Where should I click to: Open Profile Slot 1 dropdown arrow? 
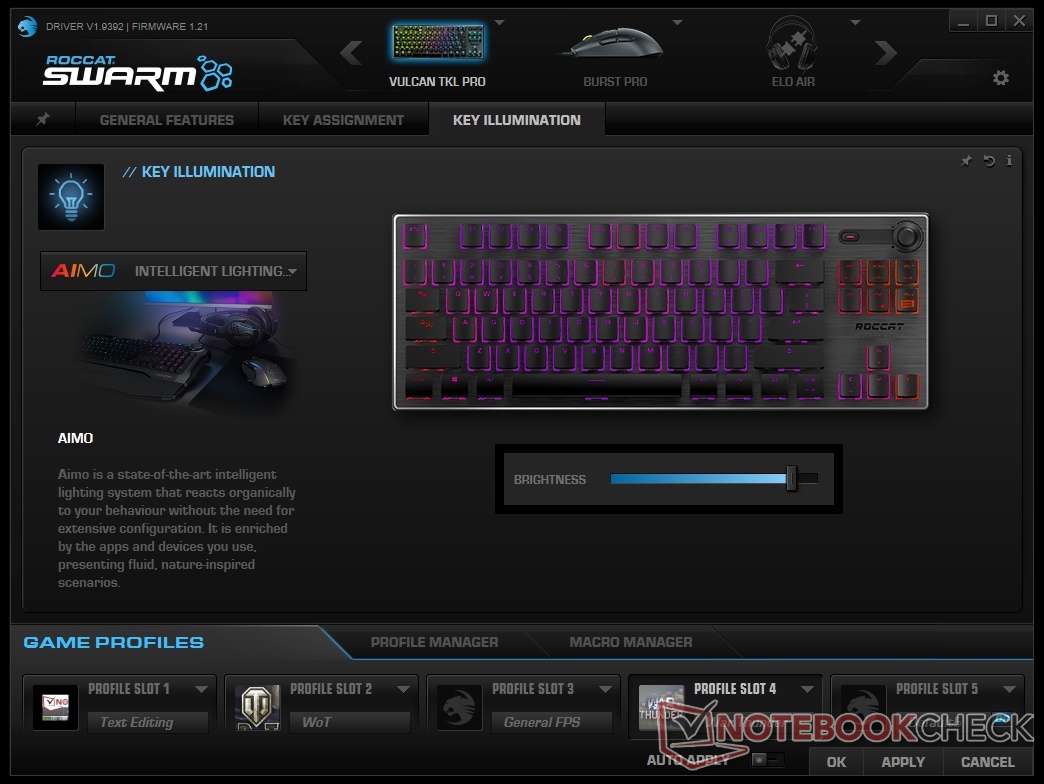(x=201, y=689)
